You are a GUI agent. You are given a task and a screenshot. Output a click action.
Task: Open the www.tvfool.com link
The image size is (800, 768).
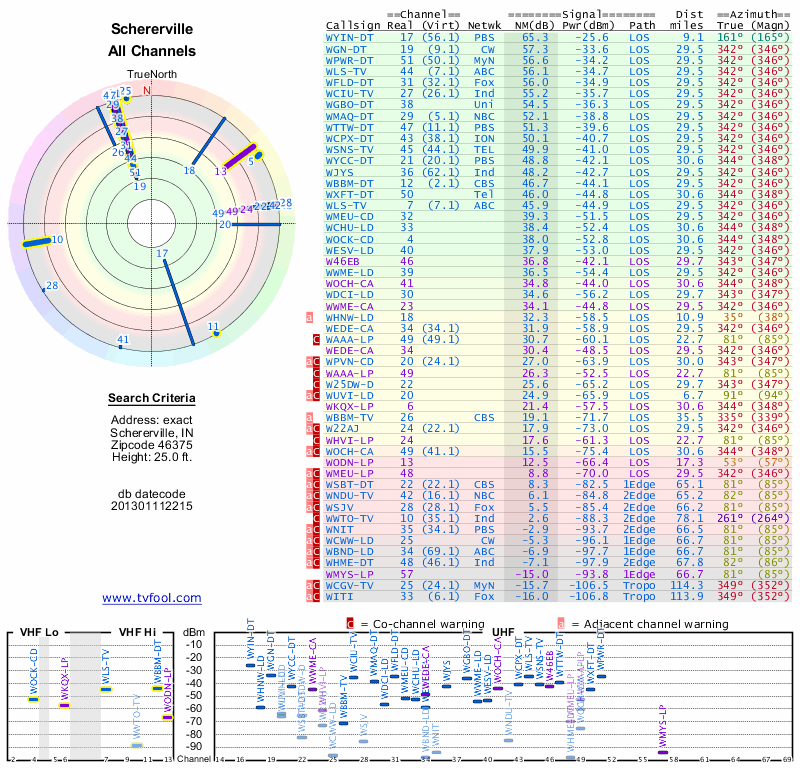coord(152,598)
